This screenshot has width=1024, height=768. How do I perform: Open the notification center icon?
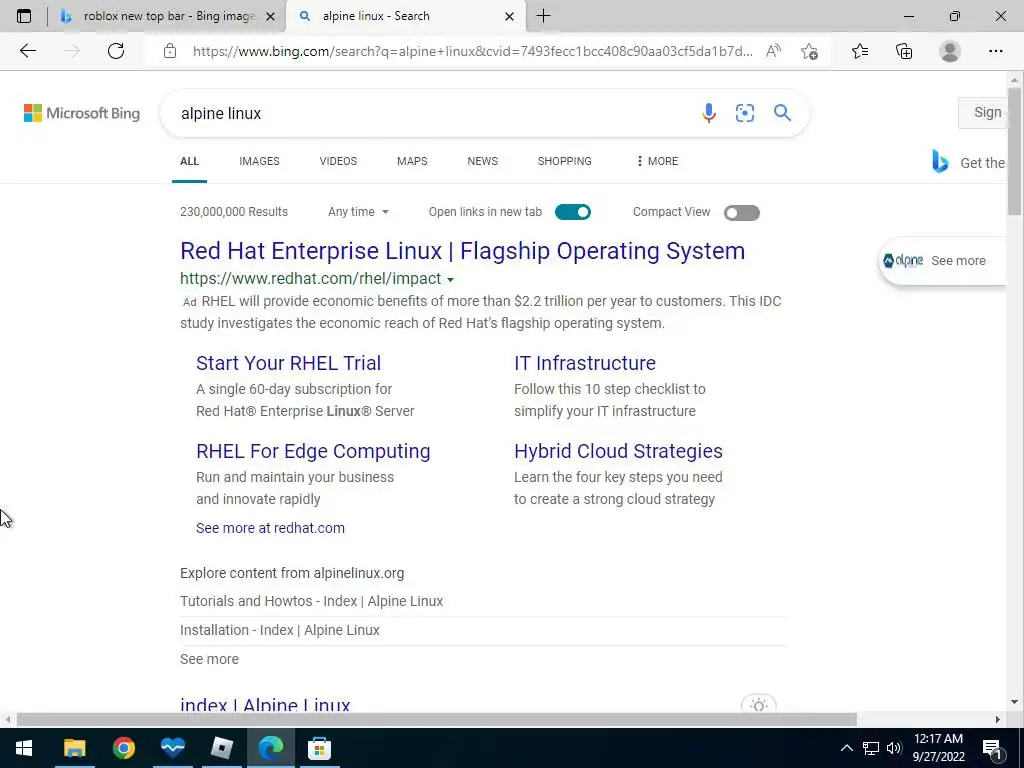(x=992, y=748)
